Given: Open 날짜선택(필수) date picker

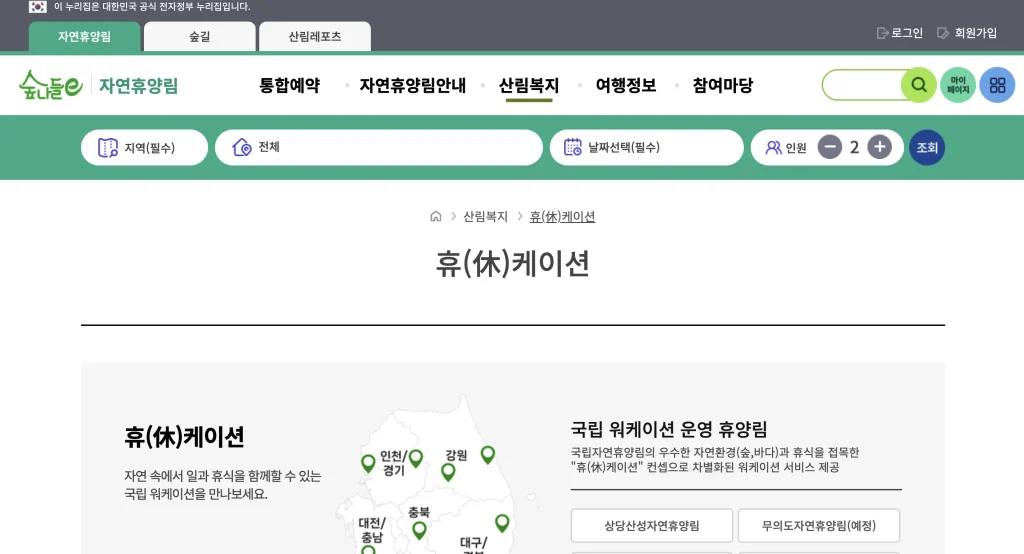Looking at the screenshot, I should pyautogui.click(x=647, y=147).
